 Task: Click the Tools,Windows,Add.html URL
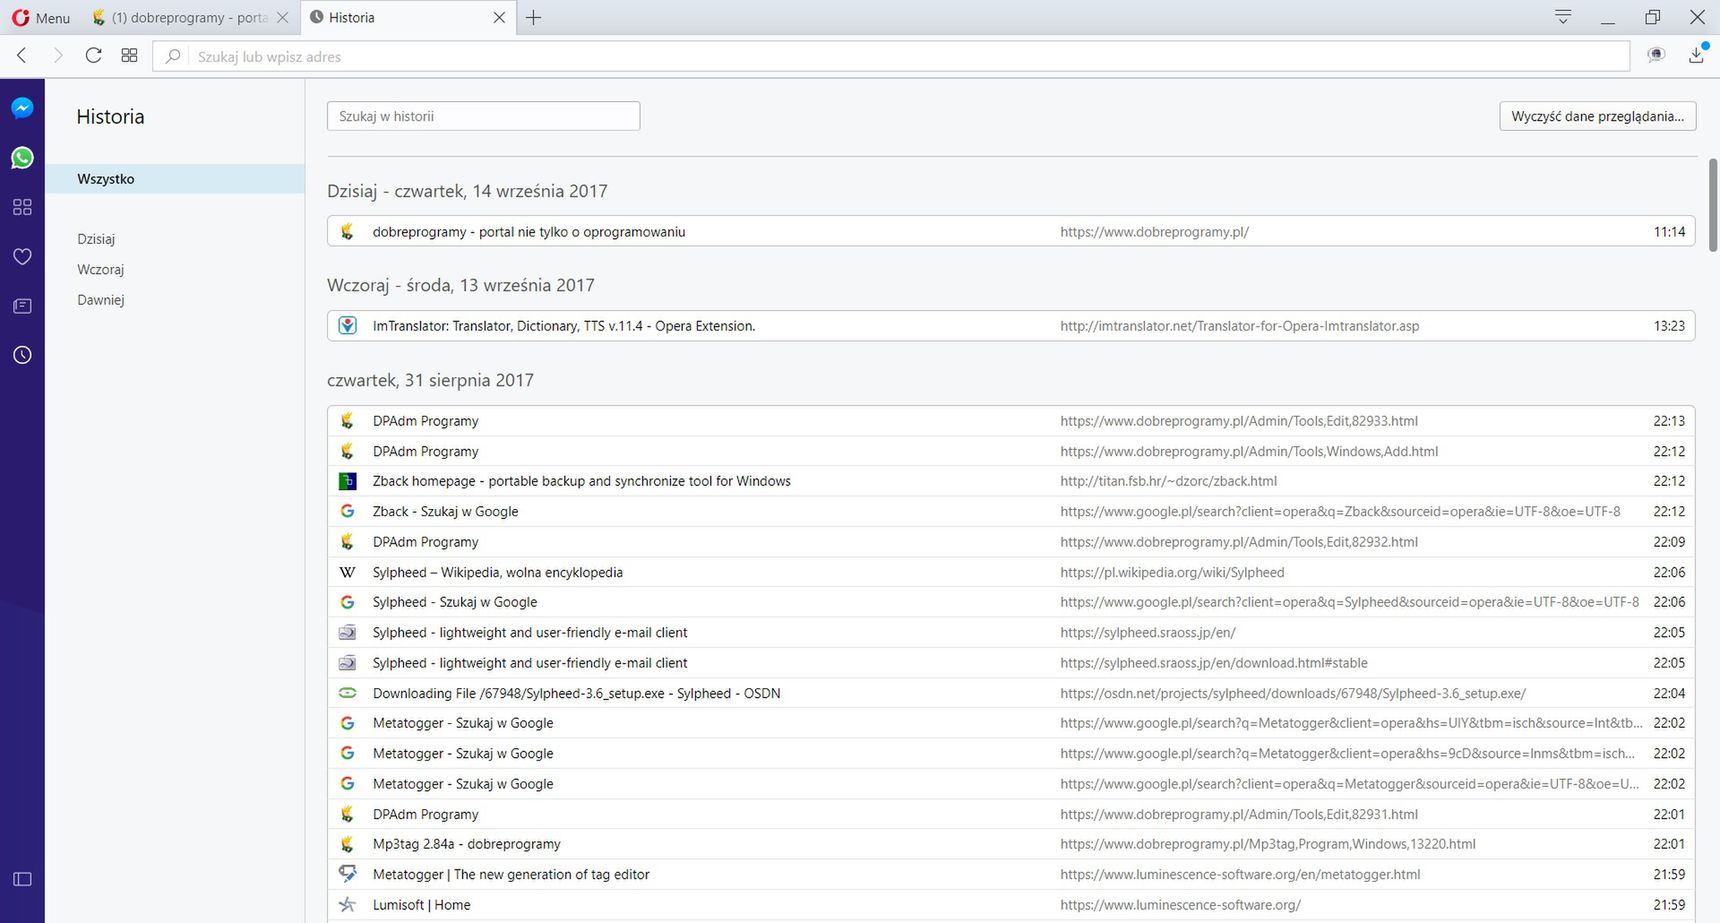click(x=1249, y=451)
